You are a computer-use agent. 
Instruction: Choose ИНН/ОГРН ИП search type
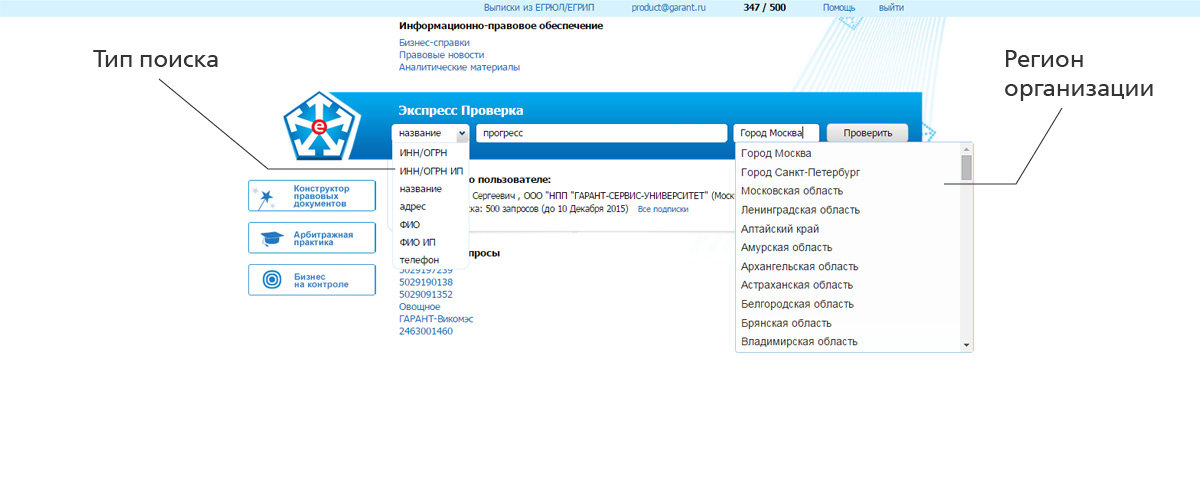(430, 171)
